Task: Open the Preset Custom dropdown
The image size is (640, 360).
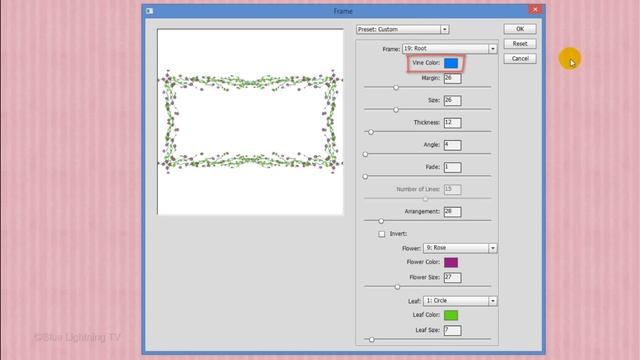Action: pos(402,29)
